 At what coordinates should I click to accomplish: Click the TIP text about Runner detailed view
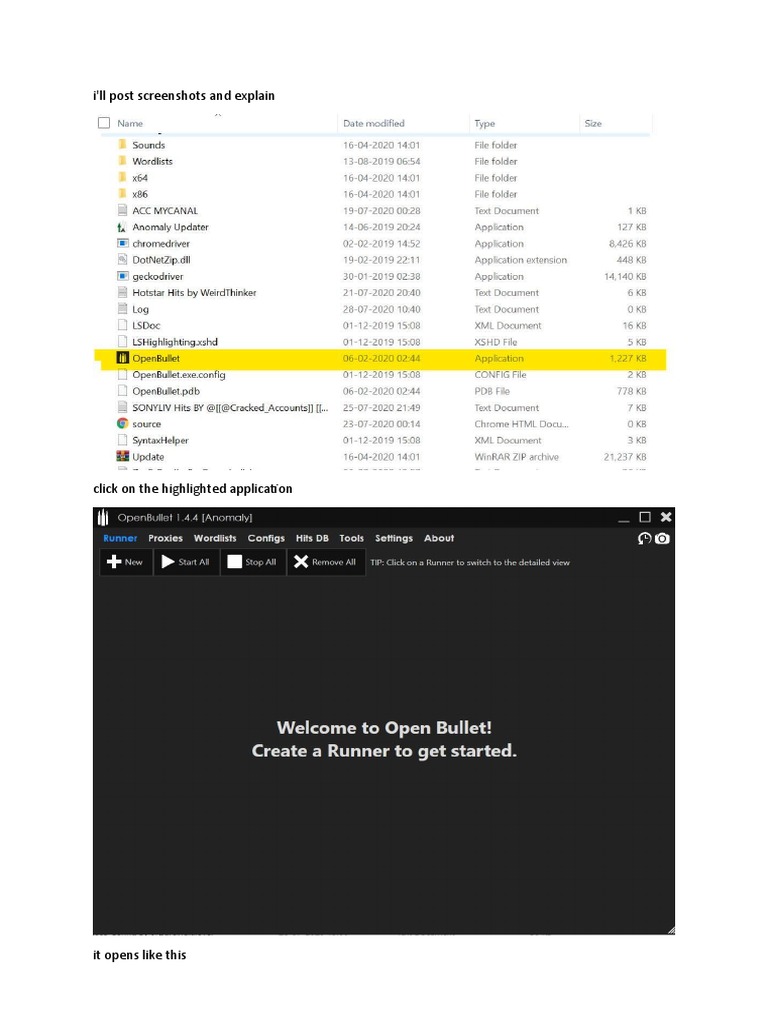pyautogui.click(x=470, y=562)
